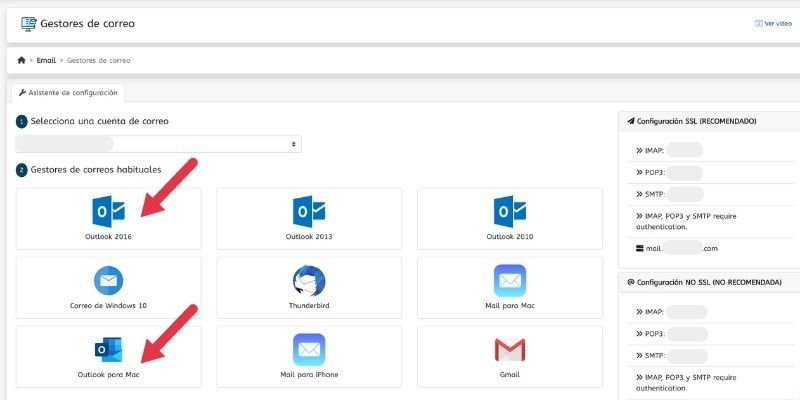Click the Mail para iPhone label
Screen dimensions: 800x400
(x=309, y=374)
